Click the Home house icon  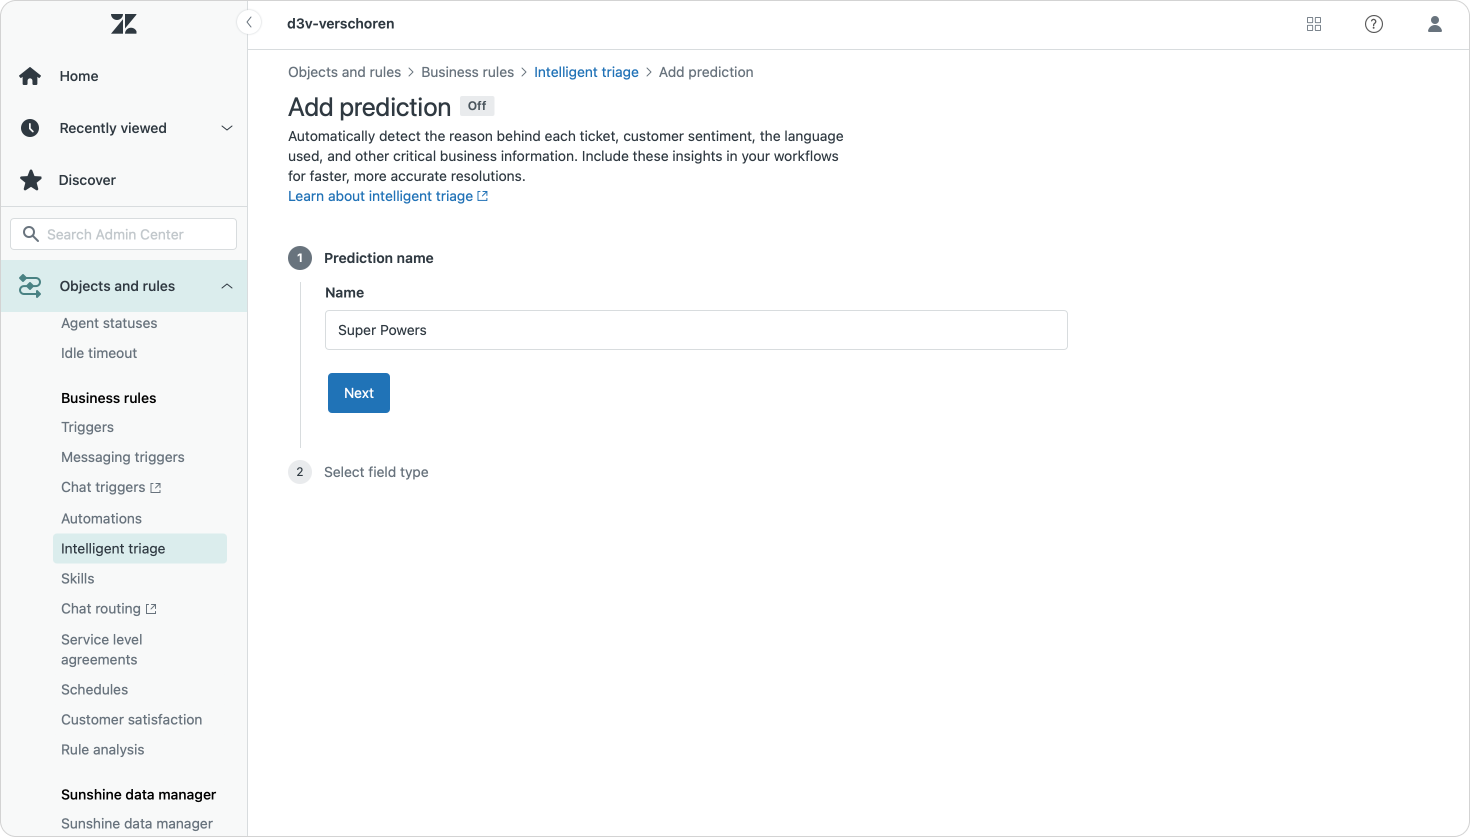pyautogui.click(x=30, y=76)
